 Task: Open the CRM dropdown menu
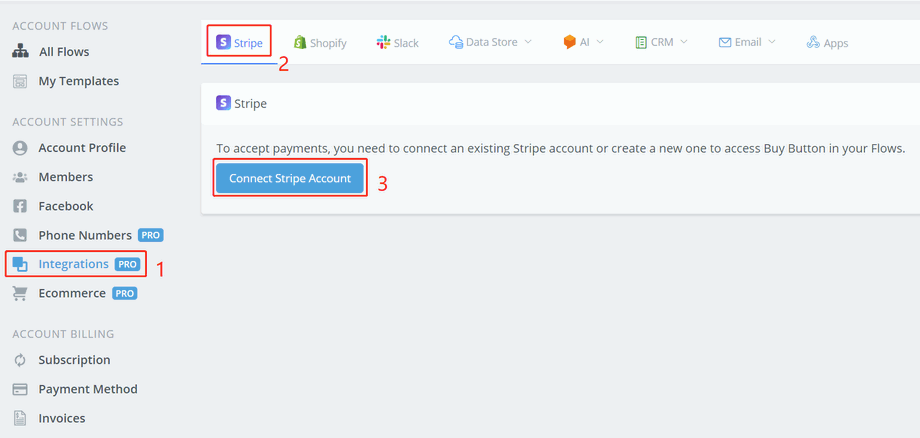661,43
